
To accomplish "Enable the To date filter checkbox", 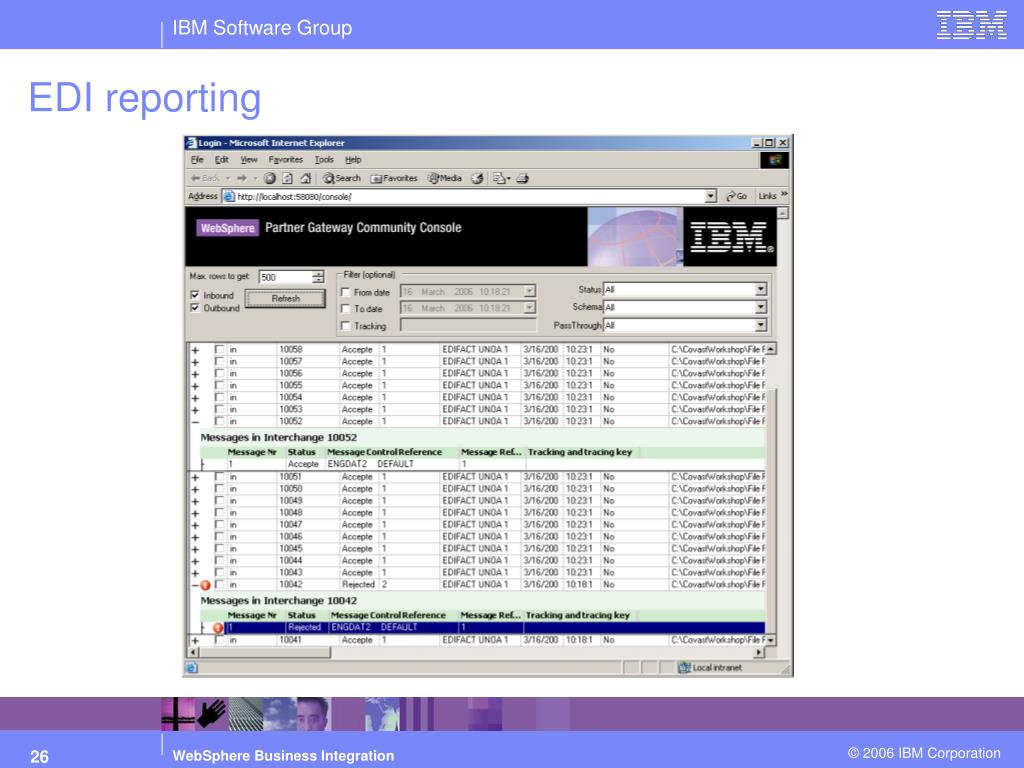I will 346,309.
